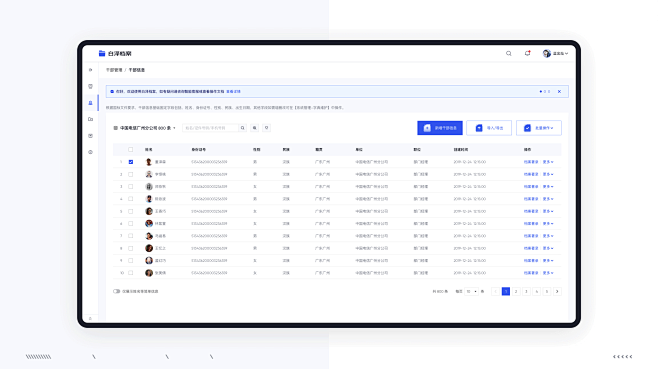Select current page 1 in pagination
This screenshot has width=658, height=369.
(506, 291)
